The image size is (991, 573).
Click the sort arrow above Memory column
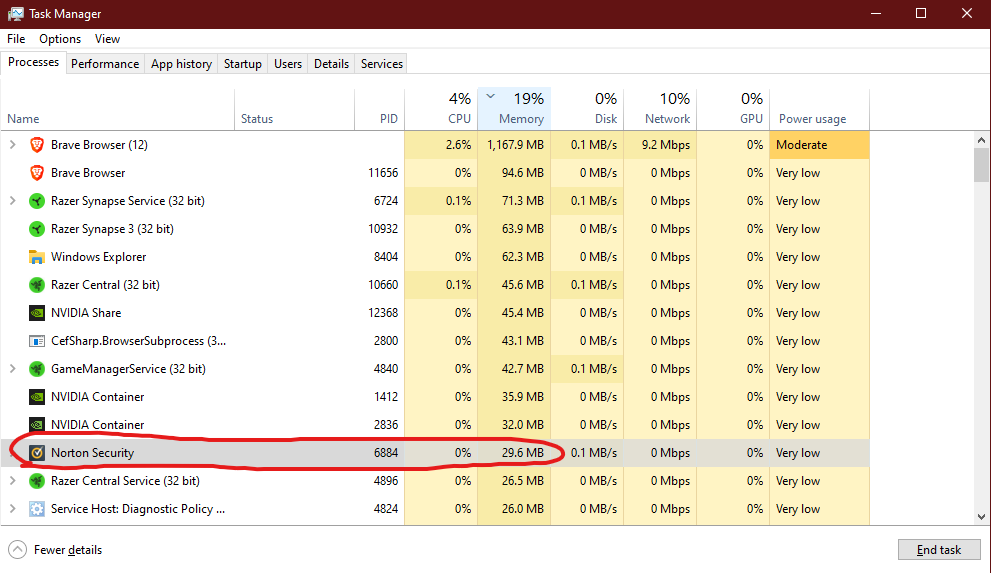(x=490, y=97)
